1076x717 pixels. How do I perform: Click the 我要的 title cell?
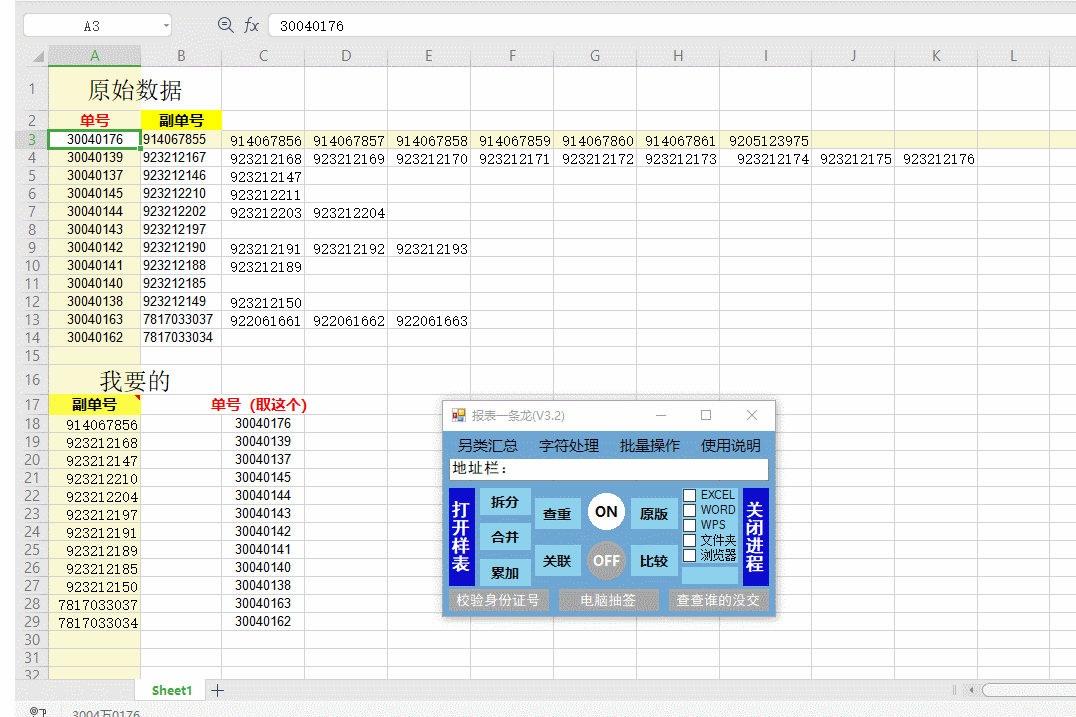click(134, 380)
